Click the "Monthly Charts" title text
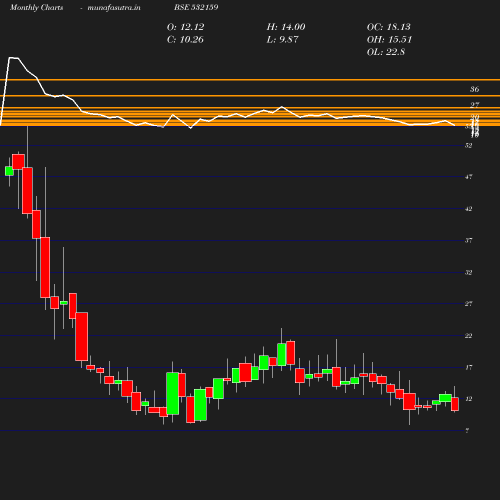This screenshot has height=500, width=500. point(36,7)
